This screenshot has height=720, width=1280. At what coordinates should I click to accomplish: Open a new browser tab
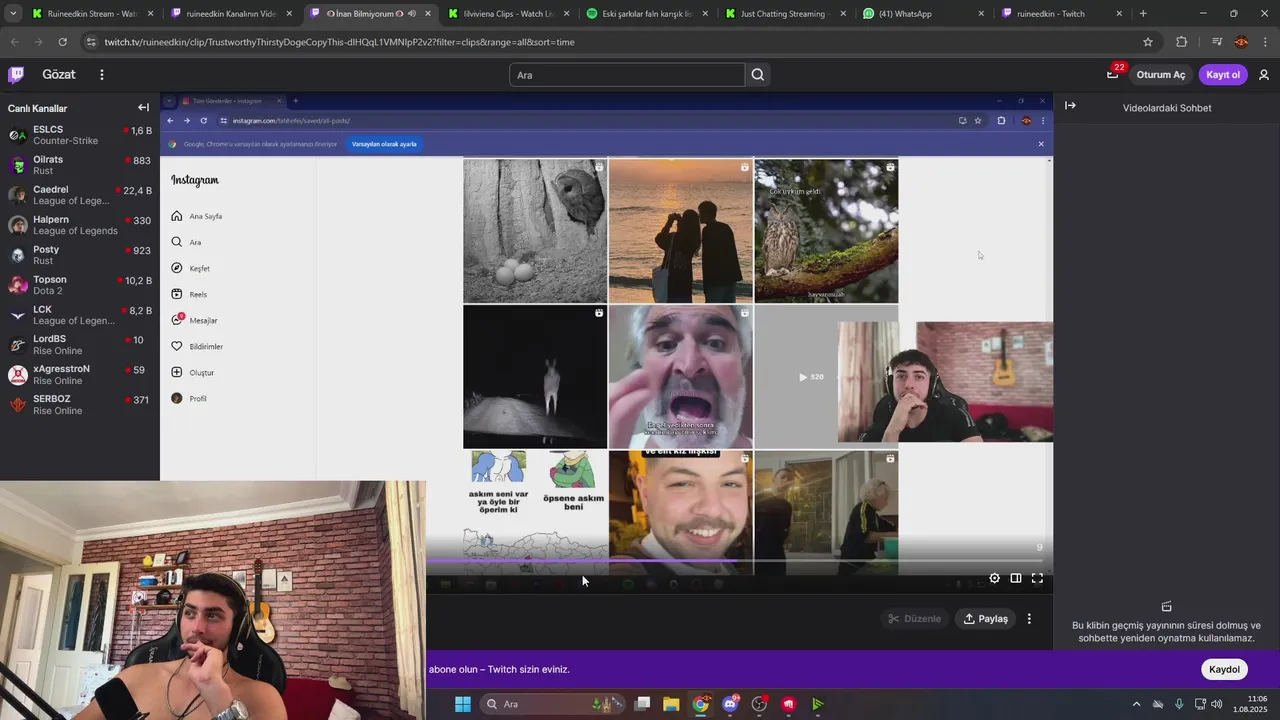1143,14
